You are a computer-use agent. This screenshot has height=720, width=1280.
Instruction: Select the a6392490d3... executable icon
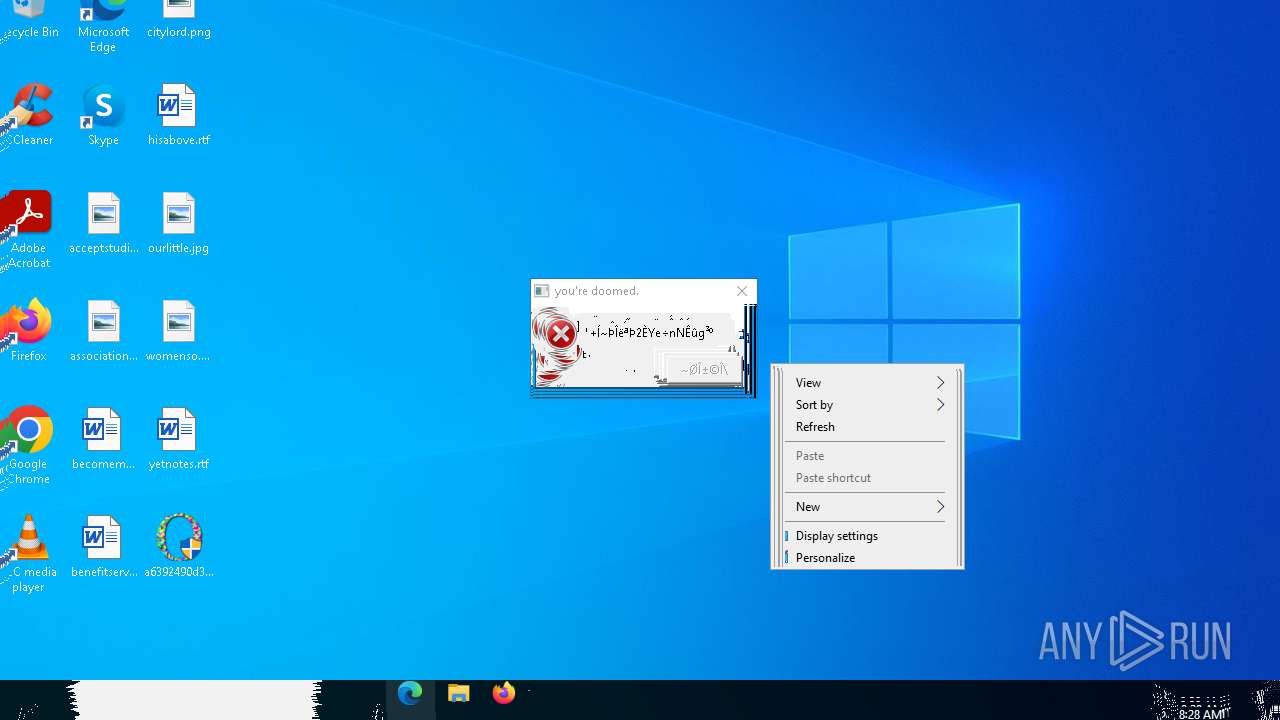point(179,547)
